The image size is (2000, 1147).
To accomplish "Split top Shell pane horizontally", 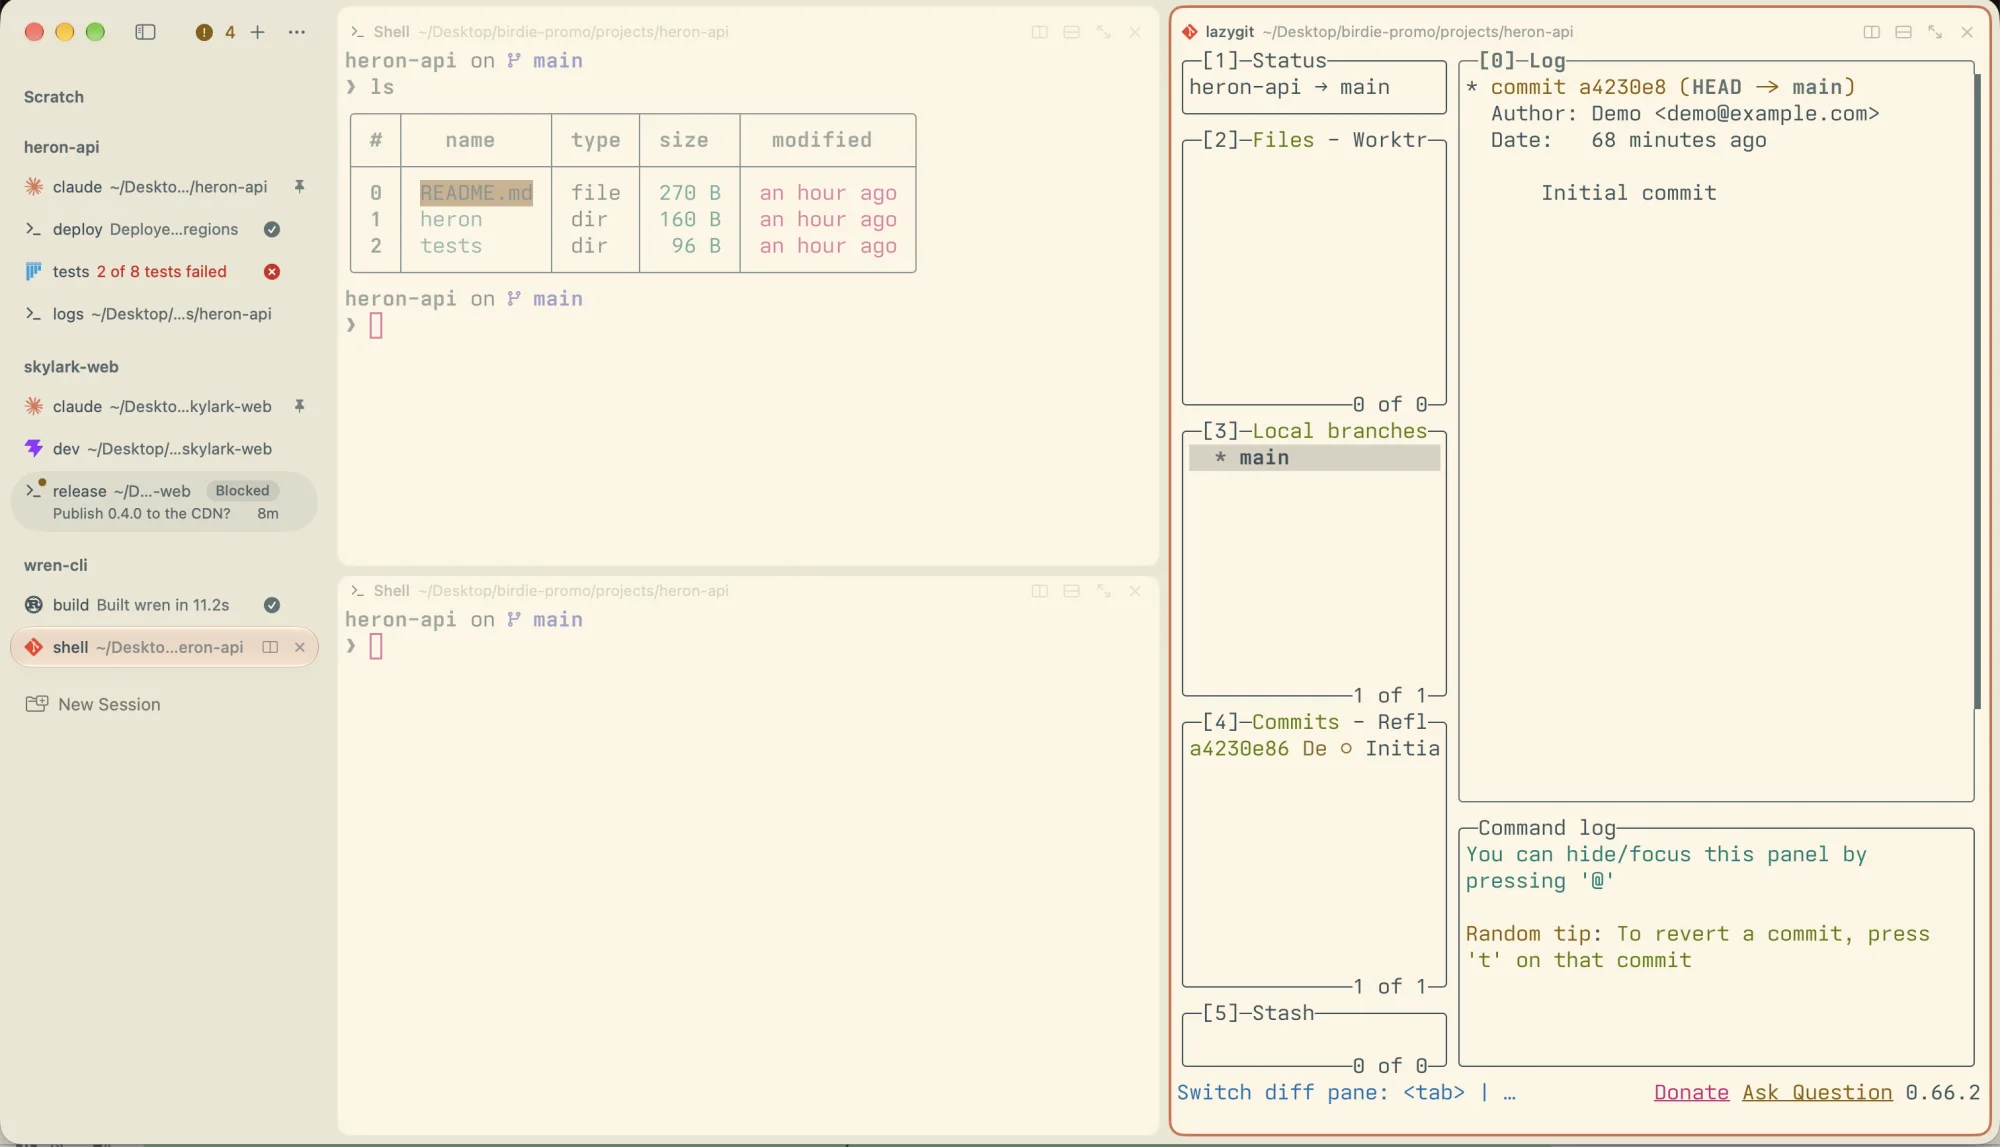I will pyautogui.click(x=1072, y=32).
